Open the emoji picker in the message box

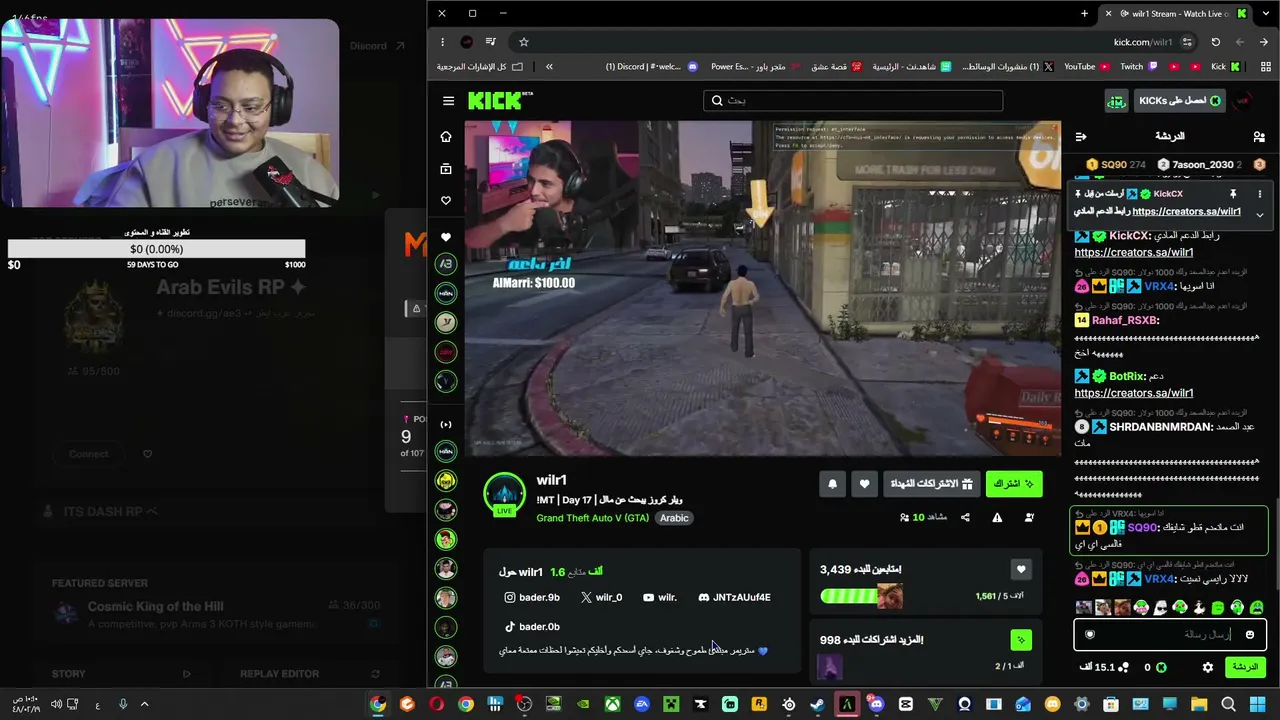click(x=1249, y=634)
